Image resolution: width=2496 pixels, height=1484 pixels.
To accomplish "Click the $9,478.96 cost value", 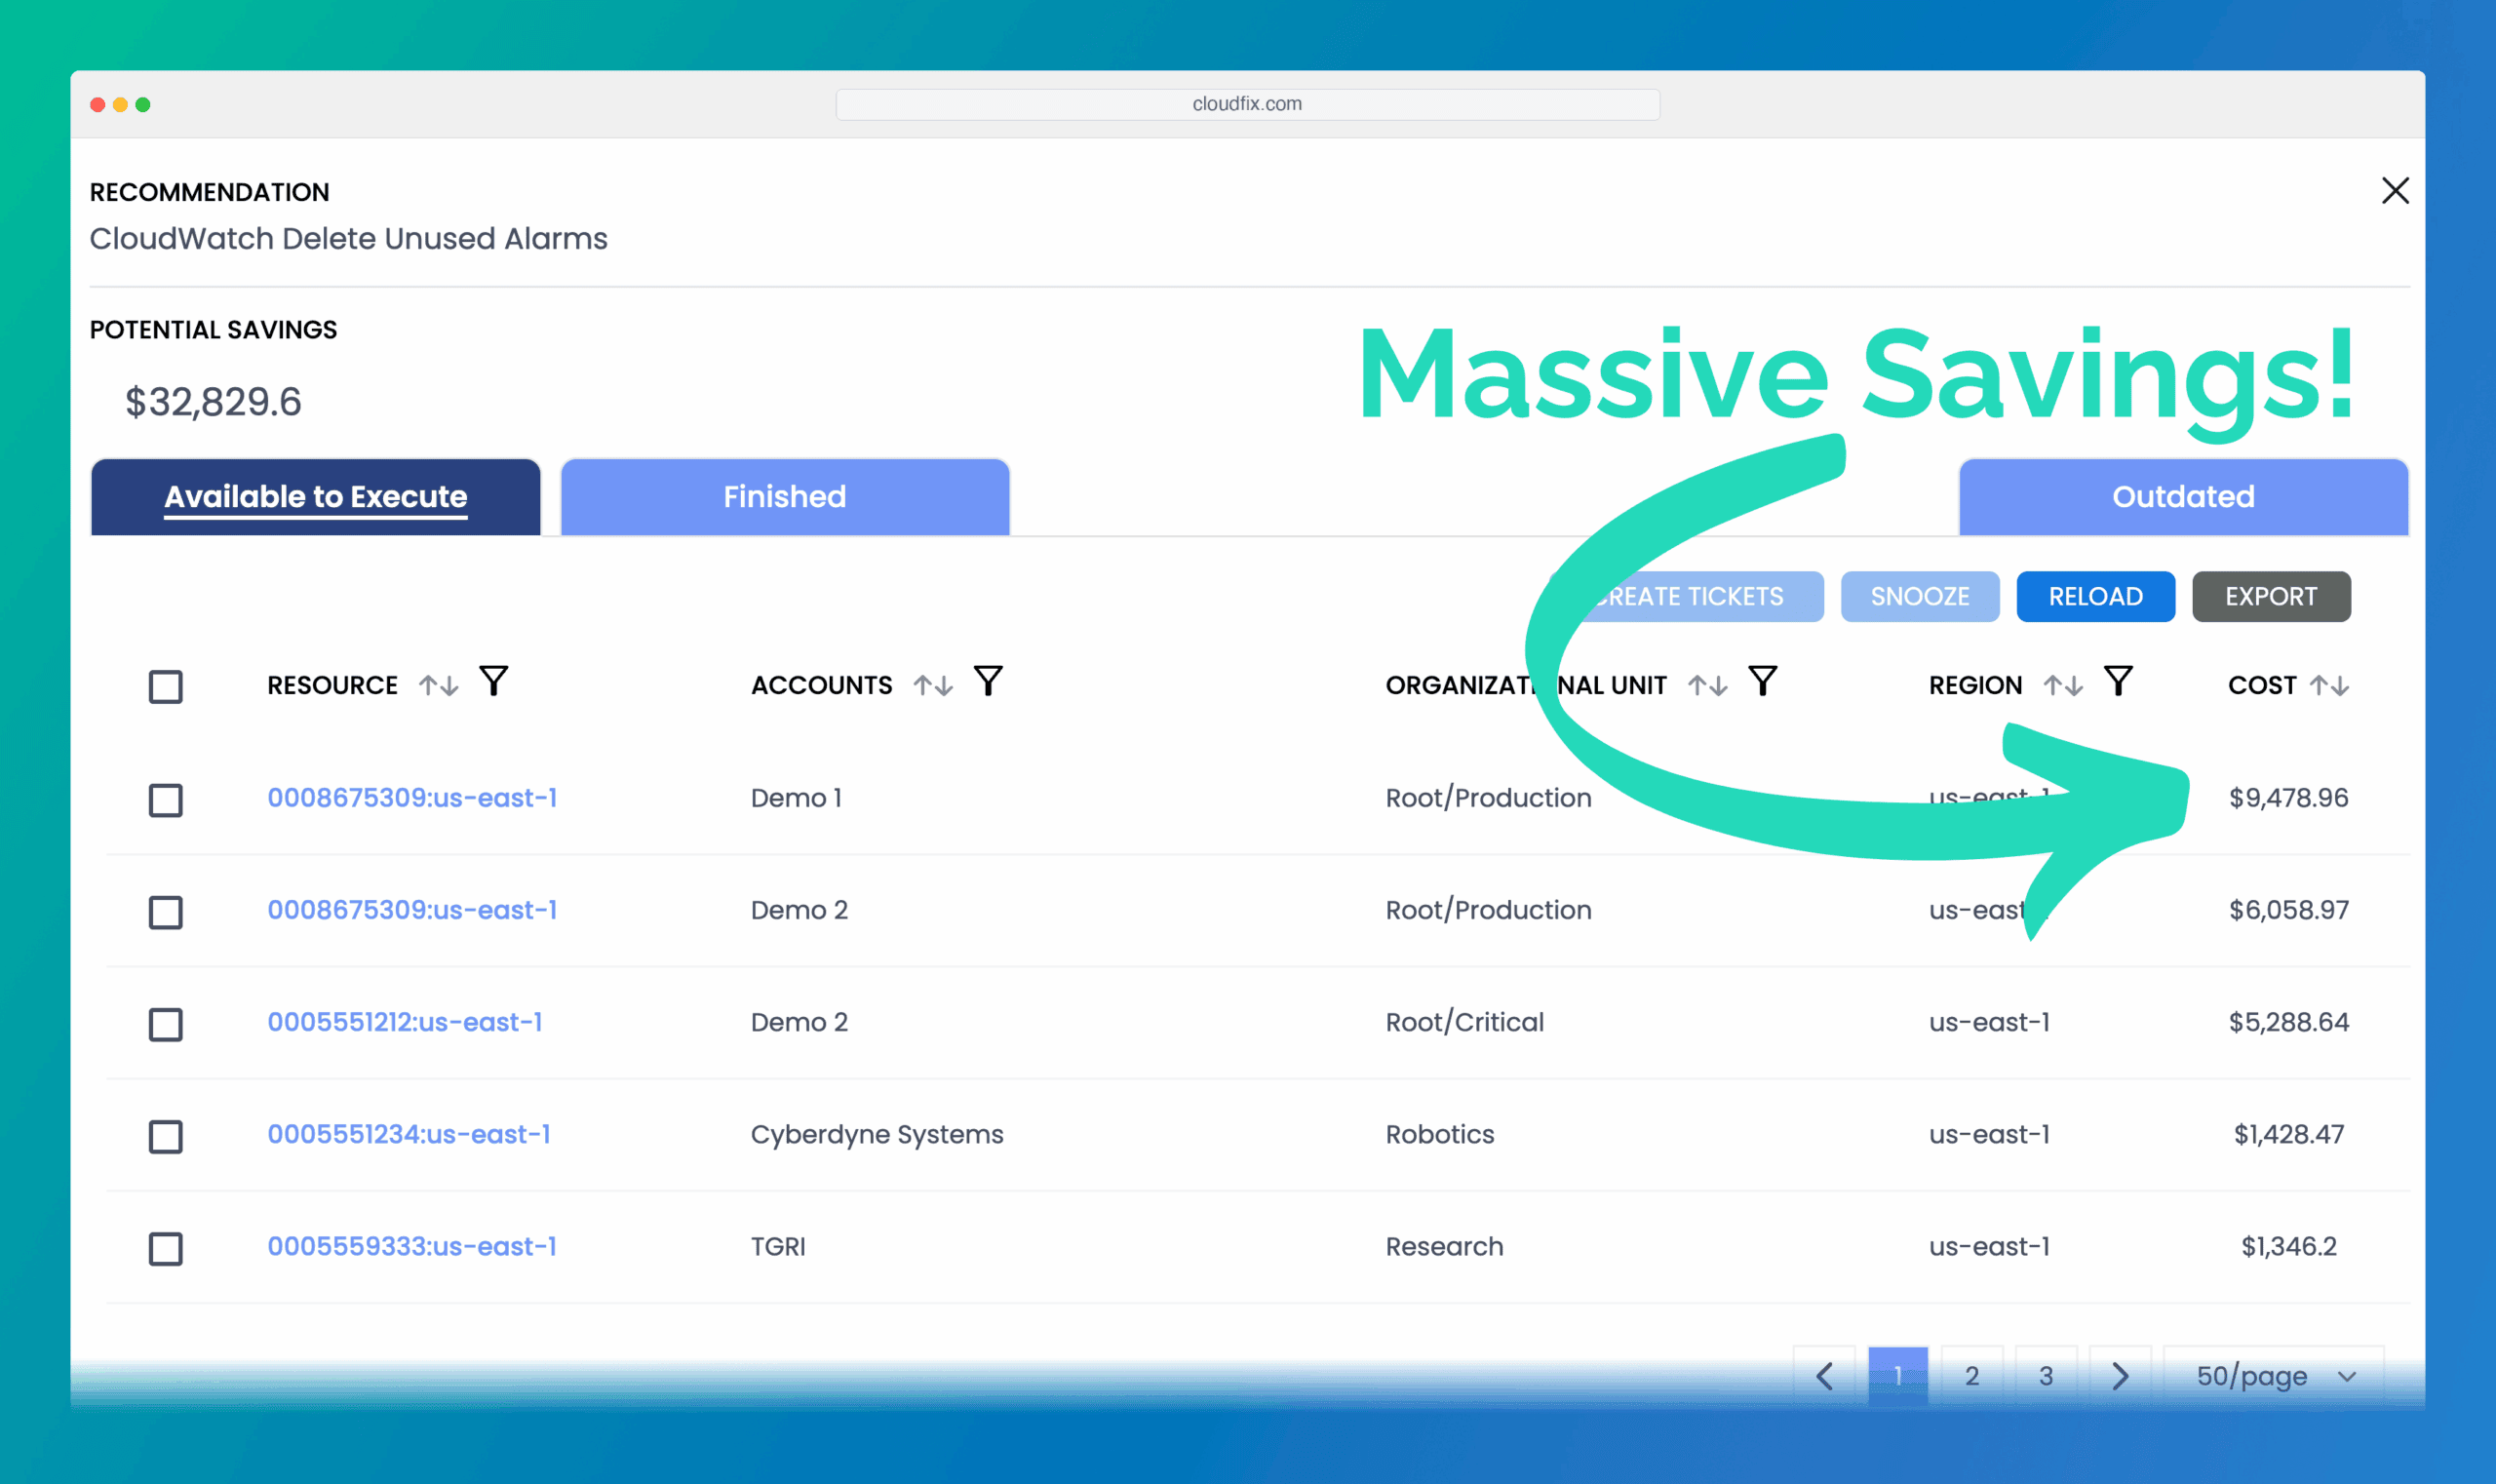I will 2288,797.
